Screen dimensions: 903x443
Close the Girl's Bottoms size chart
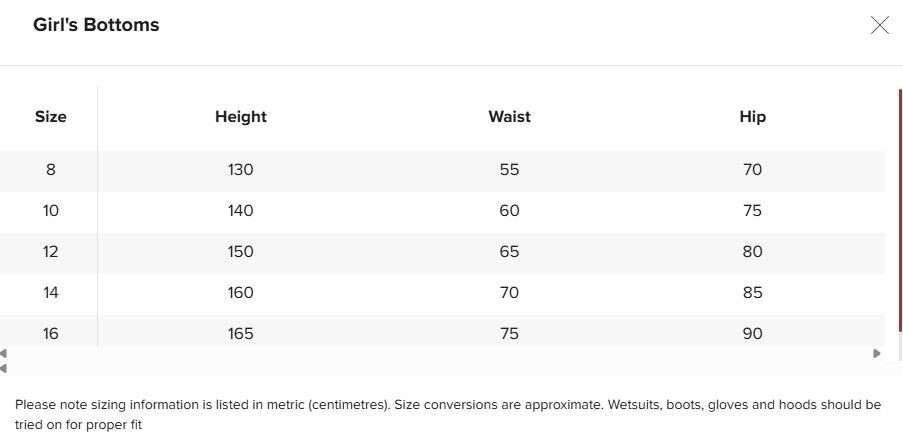(880, 26)
